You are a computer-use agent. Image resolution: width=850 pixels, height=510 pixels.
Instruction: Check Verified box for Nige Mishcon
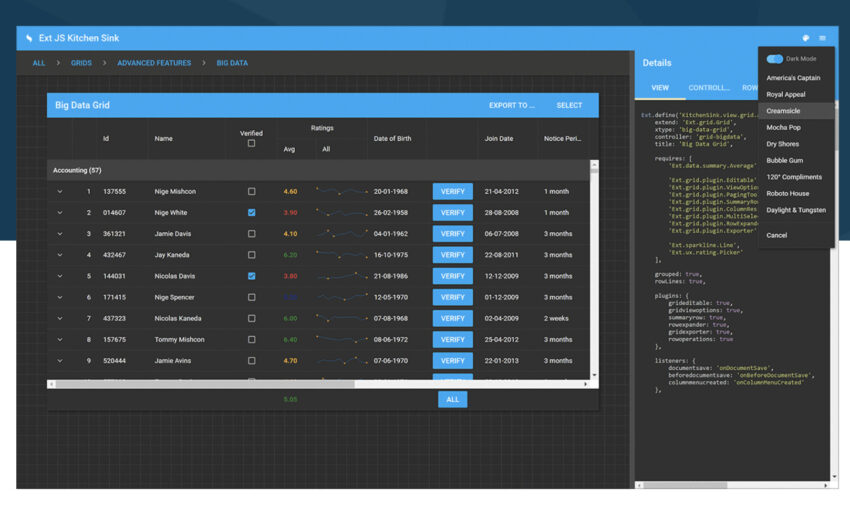(x=252, y=191)
